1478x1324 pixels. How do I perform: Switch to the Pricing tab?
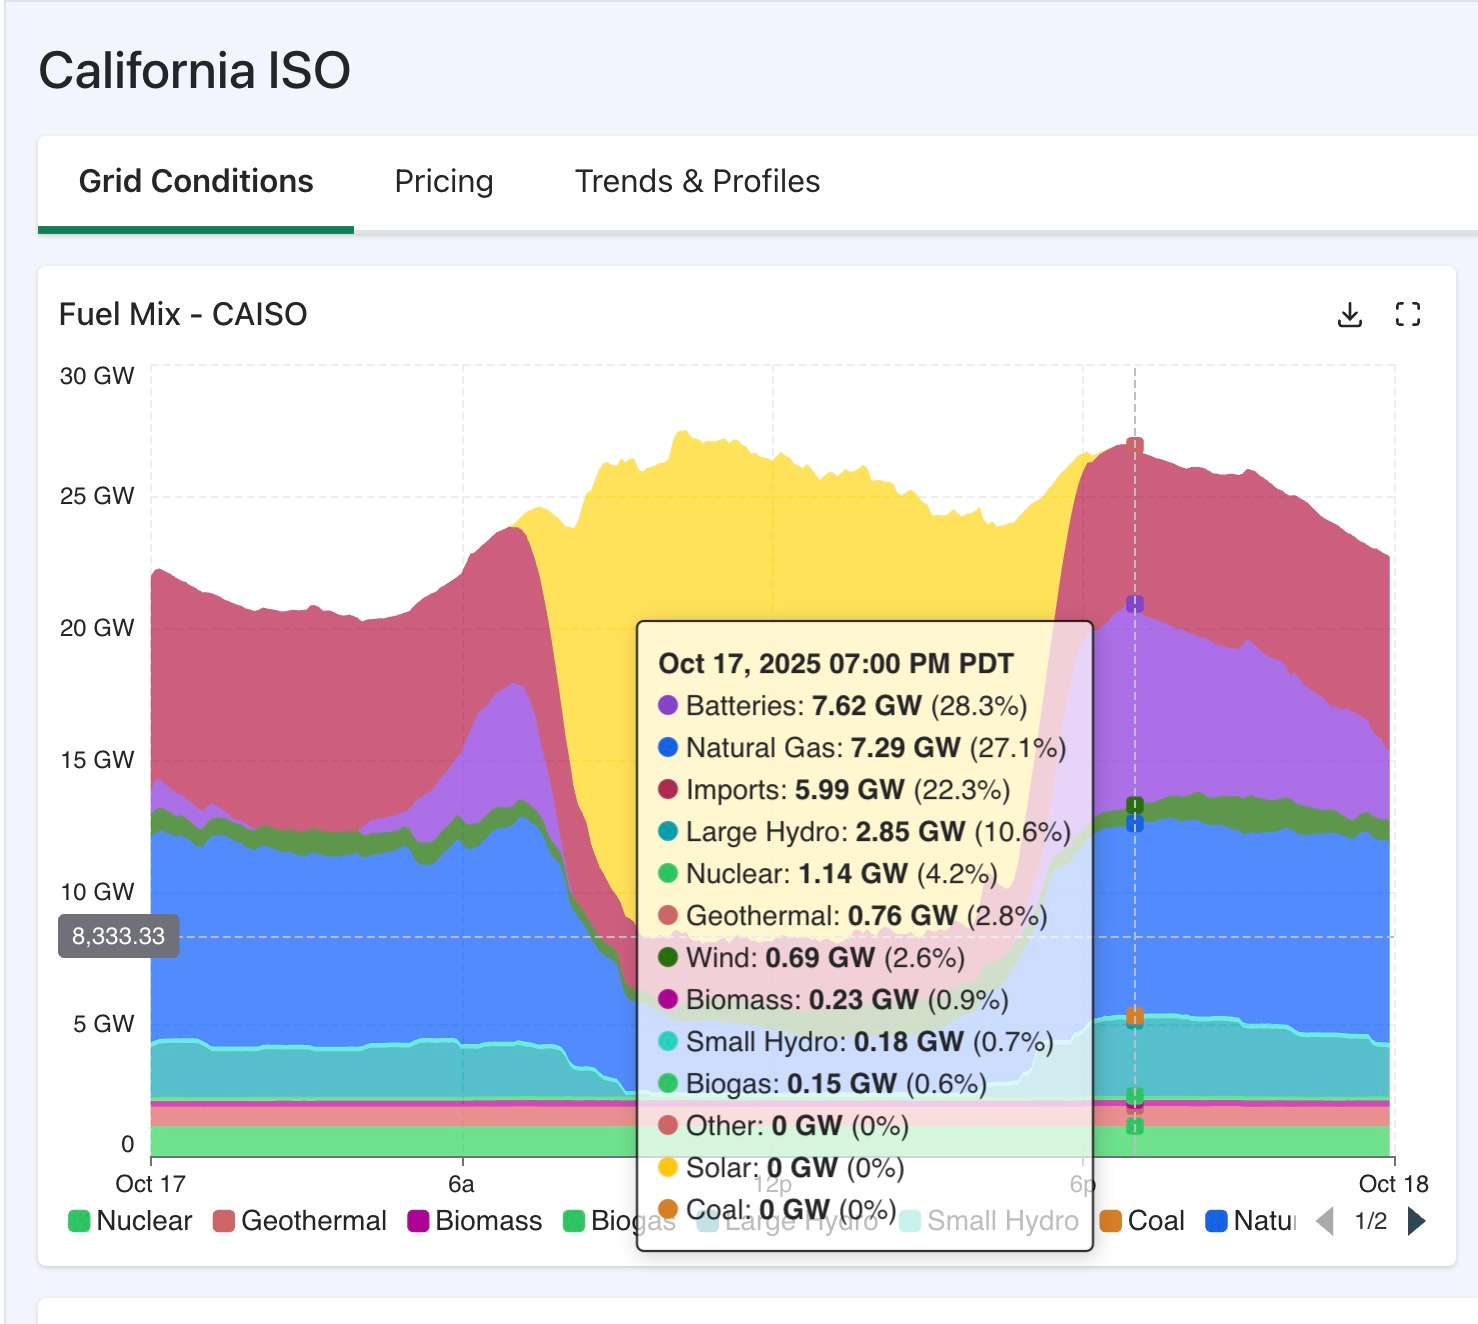[444, 182]
